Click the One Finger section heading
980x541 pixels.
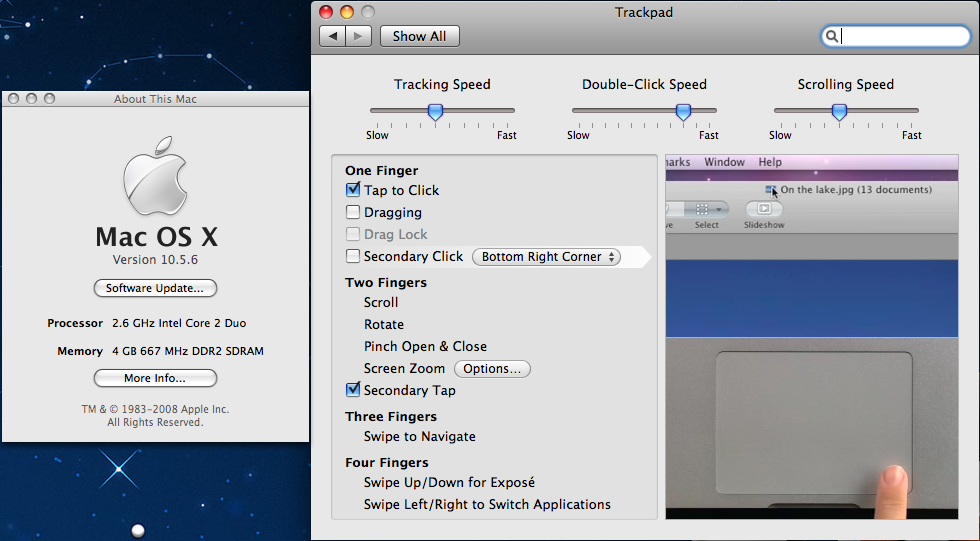(x=382, y=171)
